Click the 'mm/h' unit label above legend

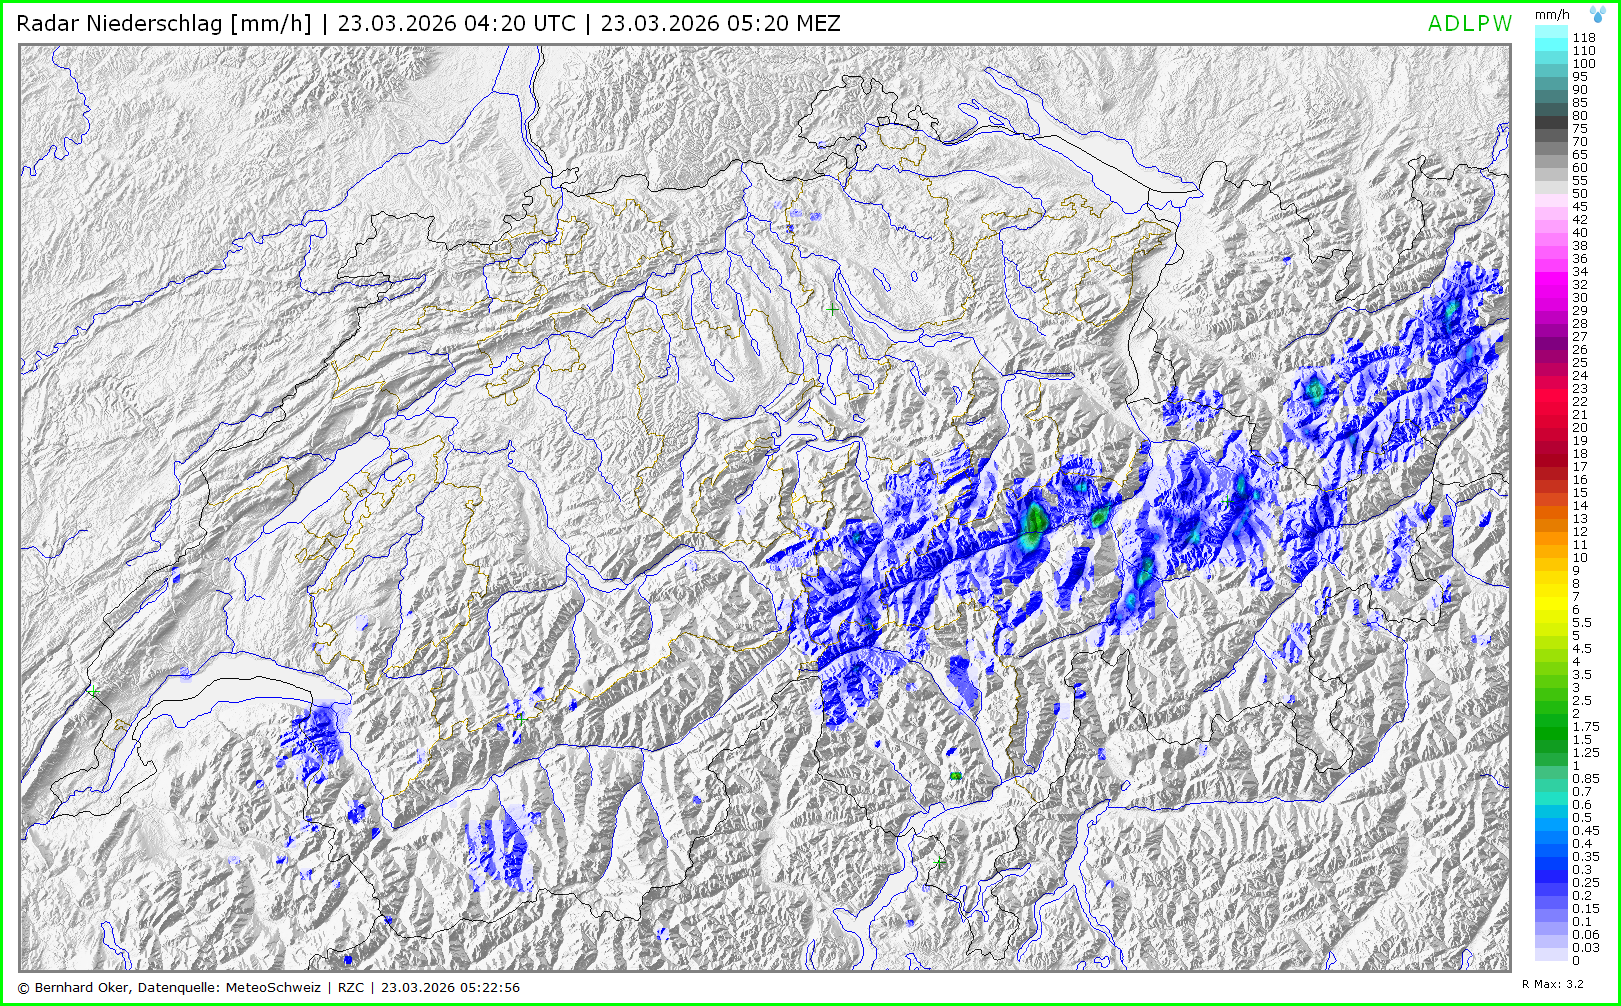1552,14
